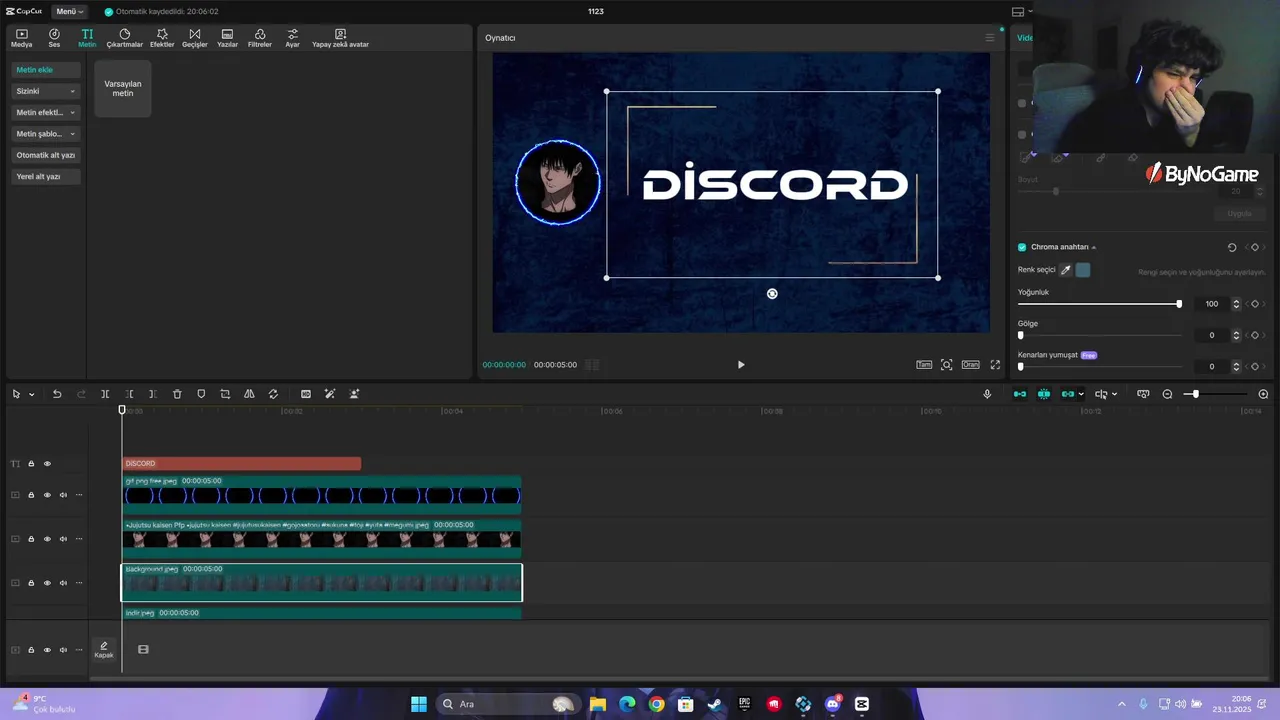The height and width of the screenshot is (720, 1280).
Task: Delete the selected clip
Action: pyautogui.click(x=177, y=394)
